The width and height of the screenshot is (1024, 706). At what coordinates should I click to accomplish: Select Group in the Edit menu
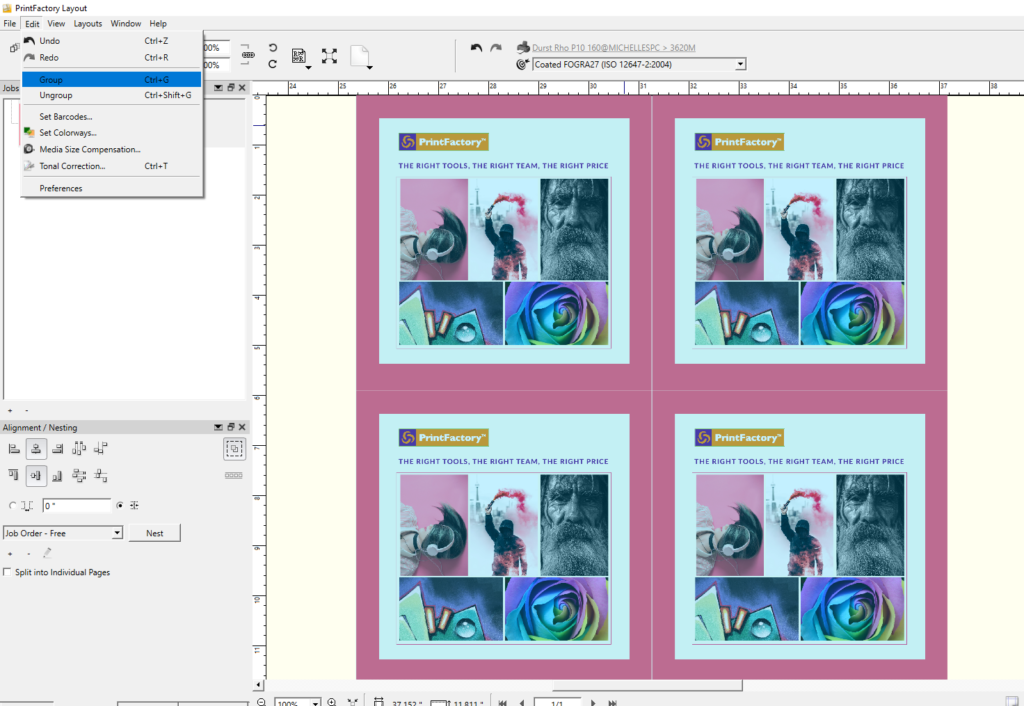(112, 80)
